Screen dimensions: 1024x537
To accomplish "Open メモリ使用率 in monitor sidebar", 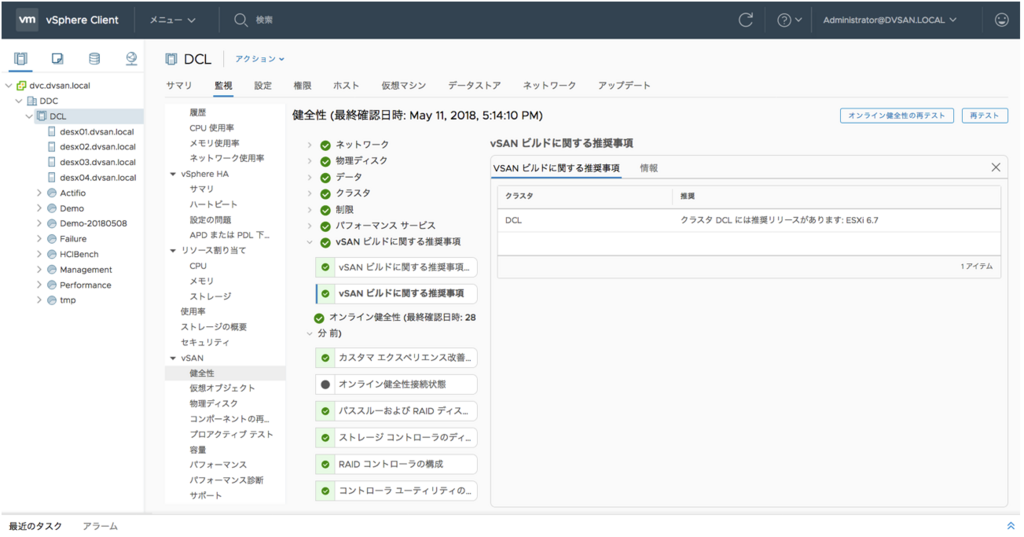I will (214, 143).
